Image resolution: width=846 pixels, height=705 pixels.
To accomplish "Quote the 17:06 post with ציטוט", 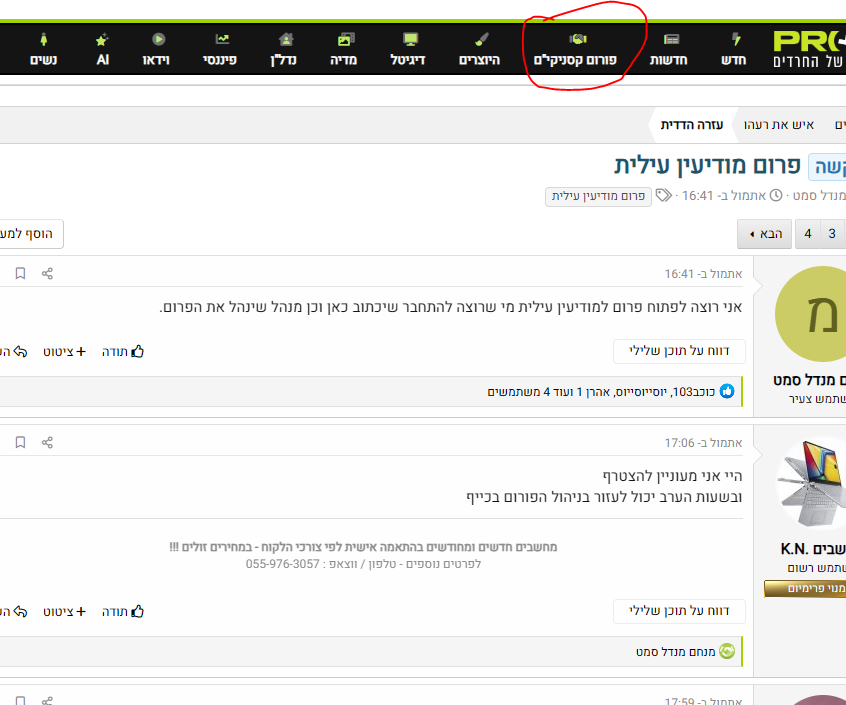I will coord(64,612).
